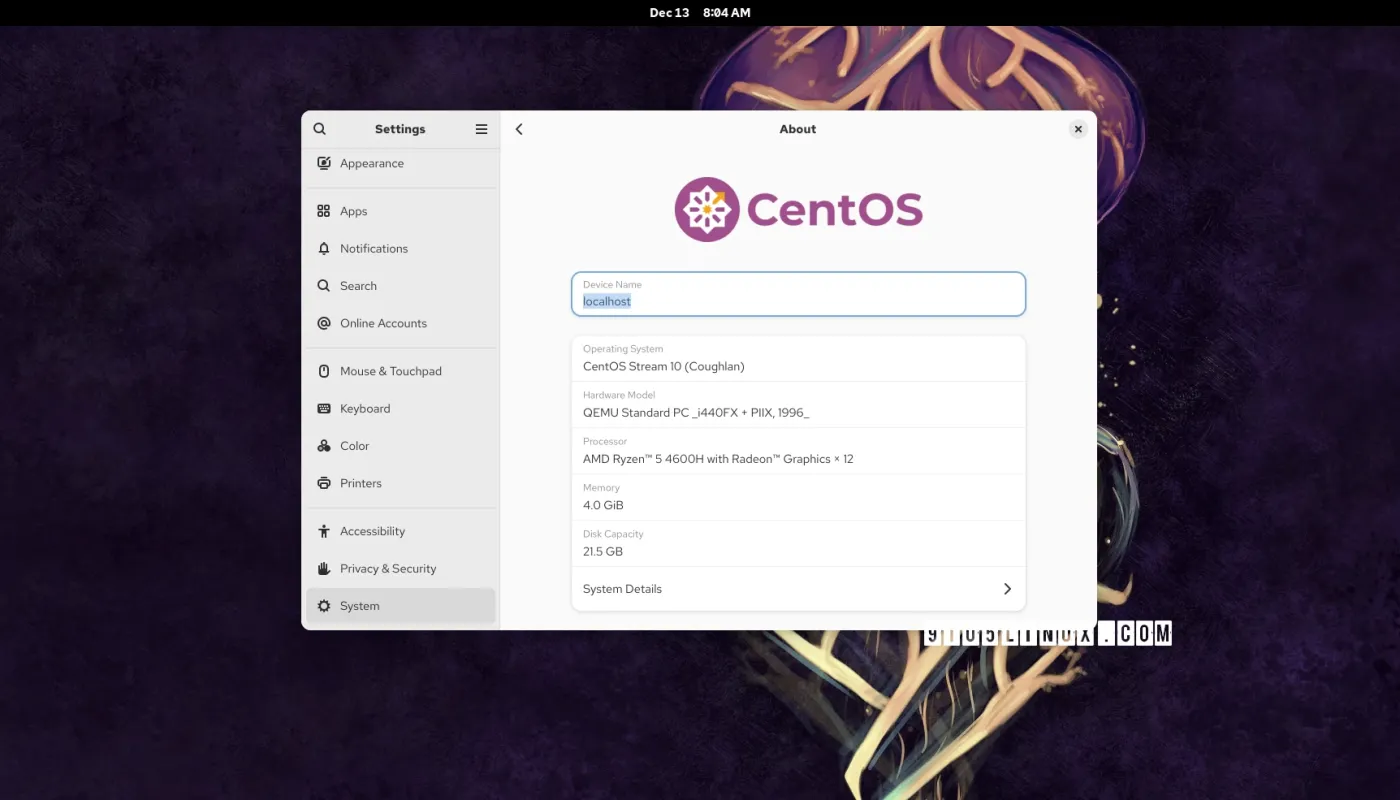The height and width of the screenshot is (800, 1400).
Task: Click the Disk Capacity 21.5 GB row
Action: (x=798, y=543)
